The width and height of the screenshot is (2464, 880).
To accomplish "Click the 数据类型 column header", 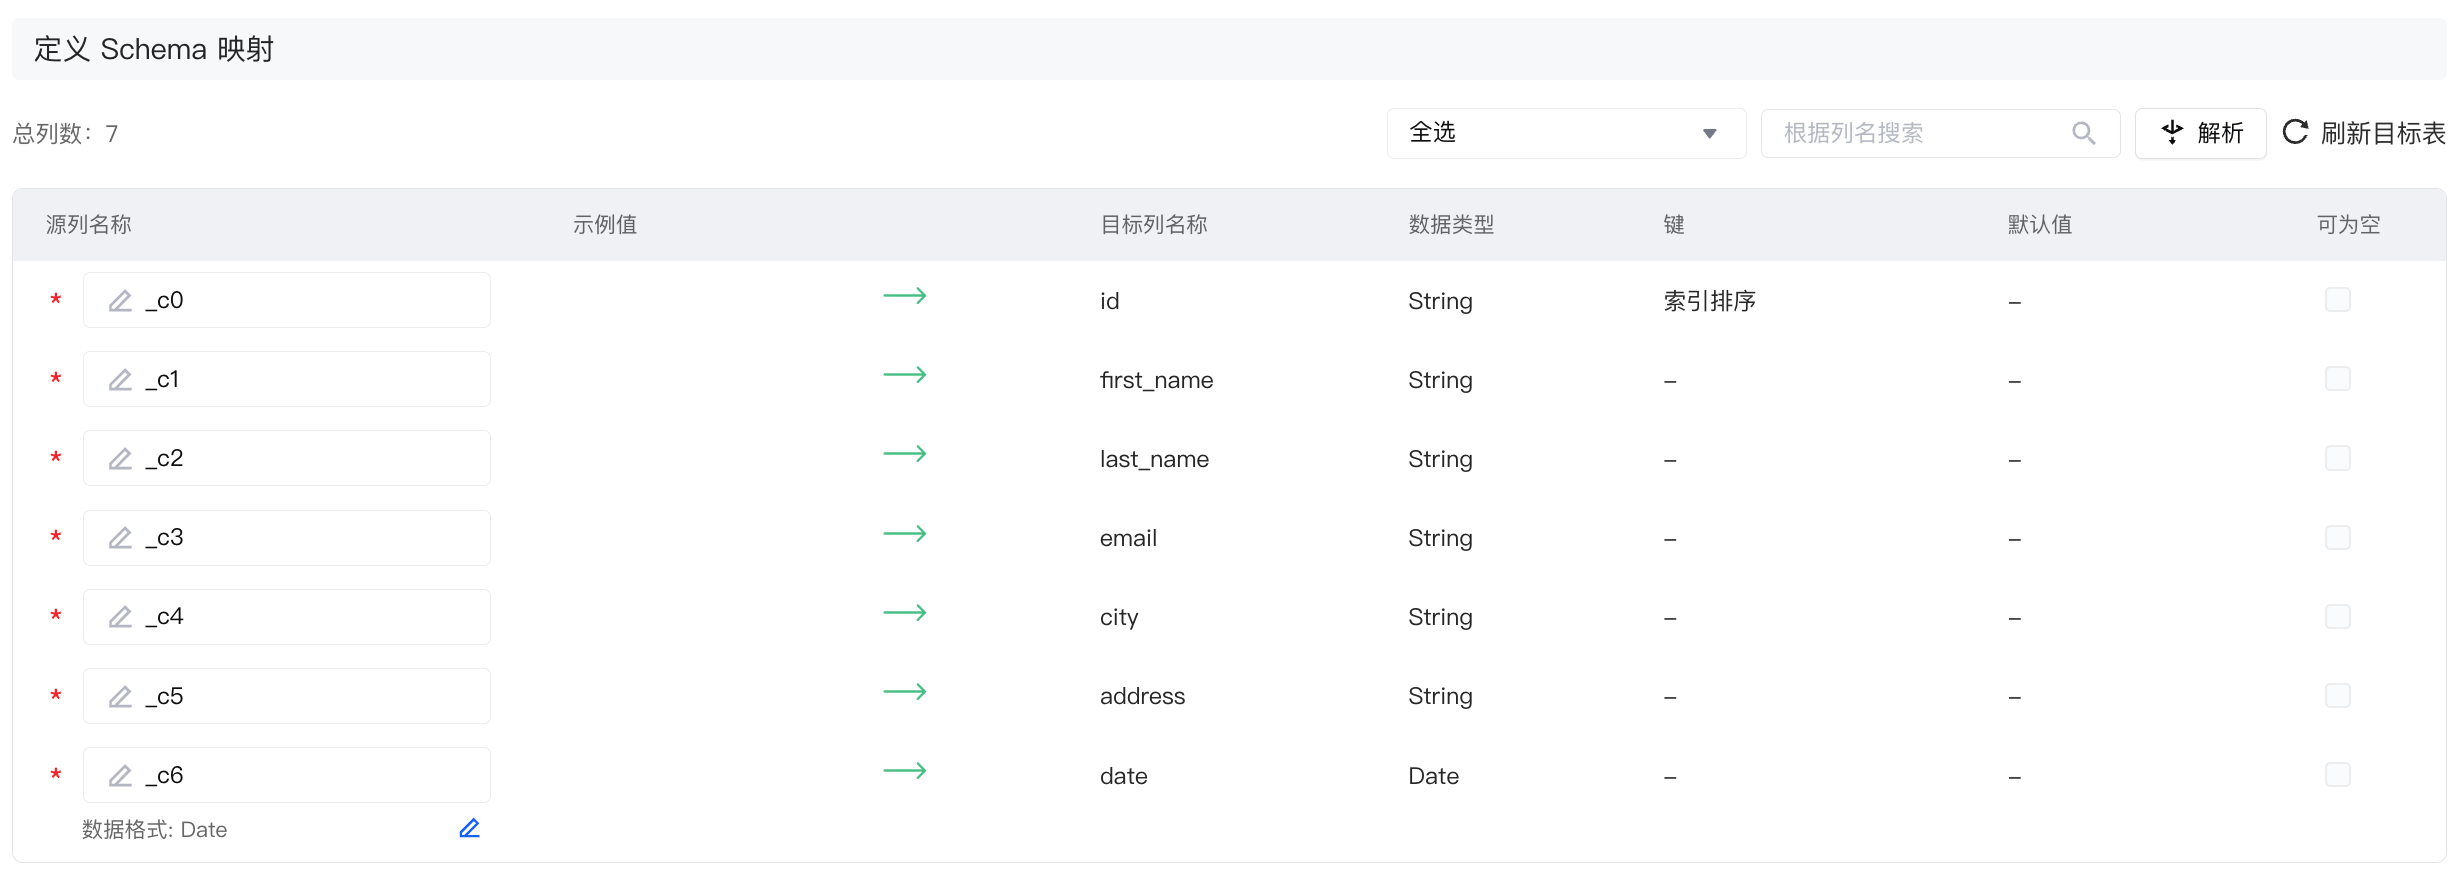I will click(x=1451, y=225).
